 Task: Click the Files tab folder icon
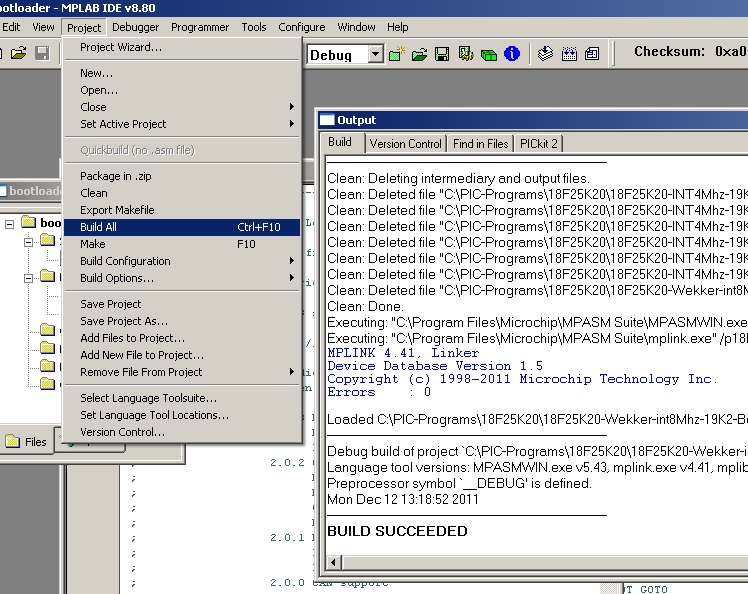tap(12, 441)
